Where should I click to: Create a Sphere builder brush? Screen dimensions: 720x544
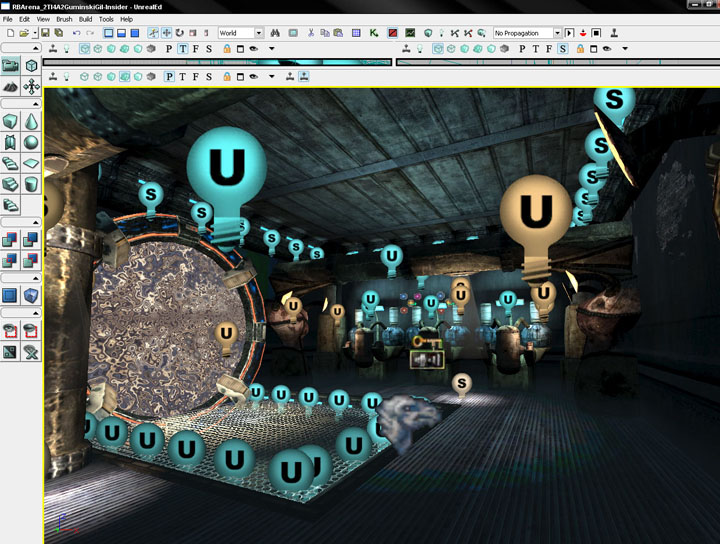tap(31, 143)
